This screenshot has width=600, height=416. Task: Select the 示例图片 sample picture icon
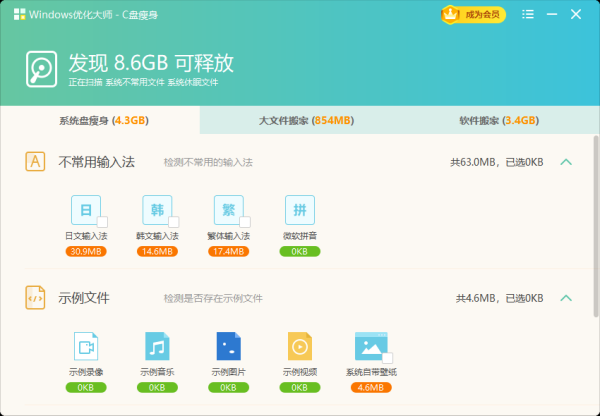[228, 346]
